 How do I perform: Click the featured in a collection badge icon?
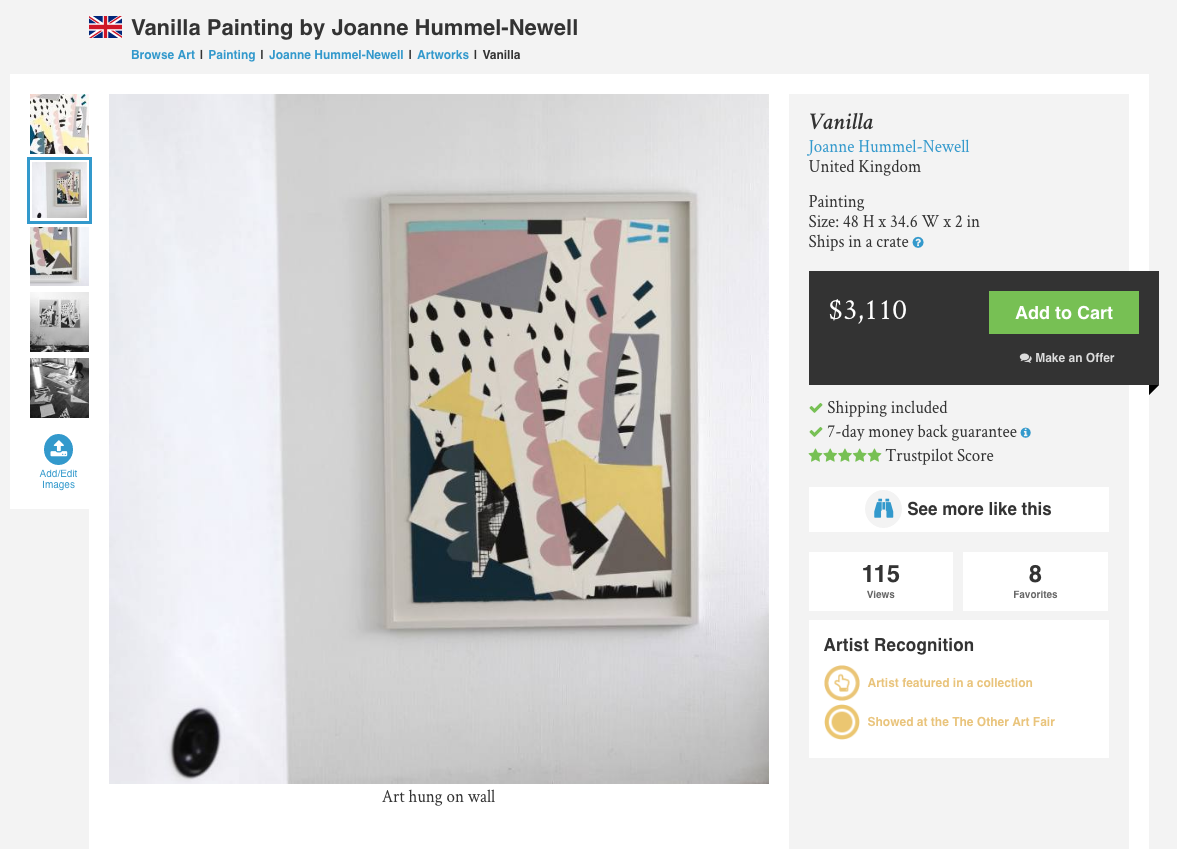(x=841, y=682)
